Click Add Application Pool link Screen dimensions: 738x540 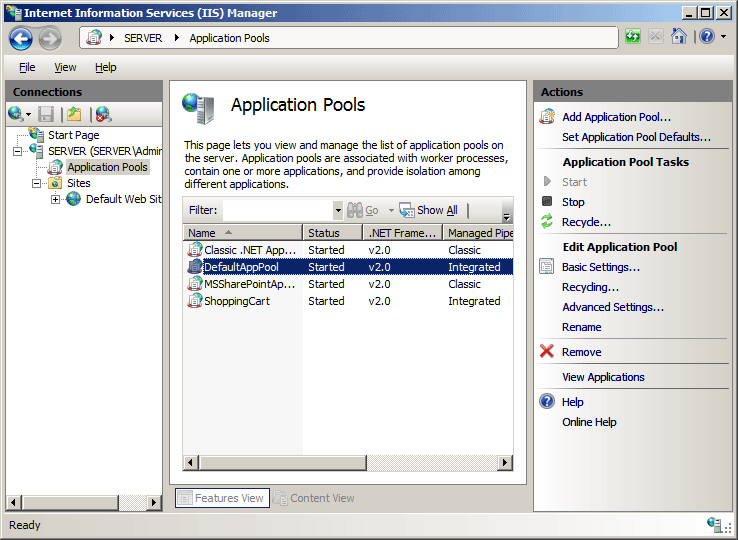tap(616, 117)
